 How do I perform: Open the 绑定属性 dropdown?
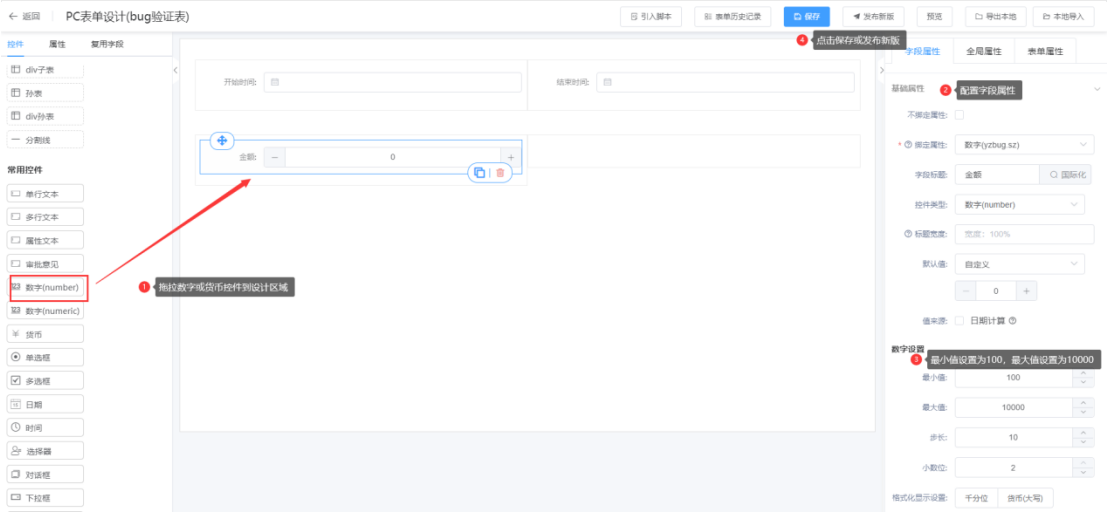pyautogui.click(x=1024, y=145)
